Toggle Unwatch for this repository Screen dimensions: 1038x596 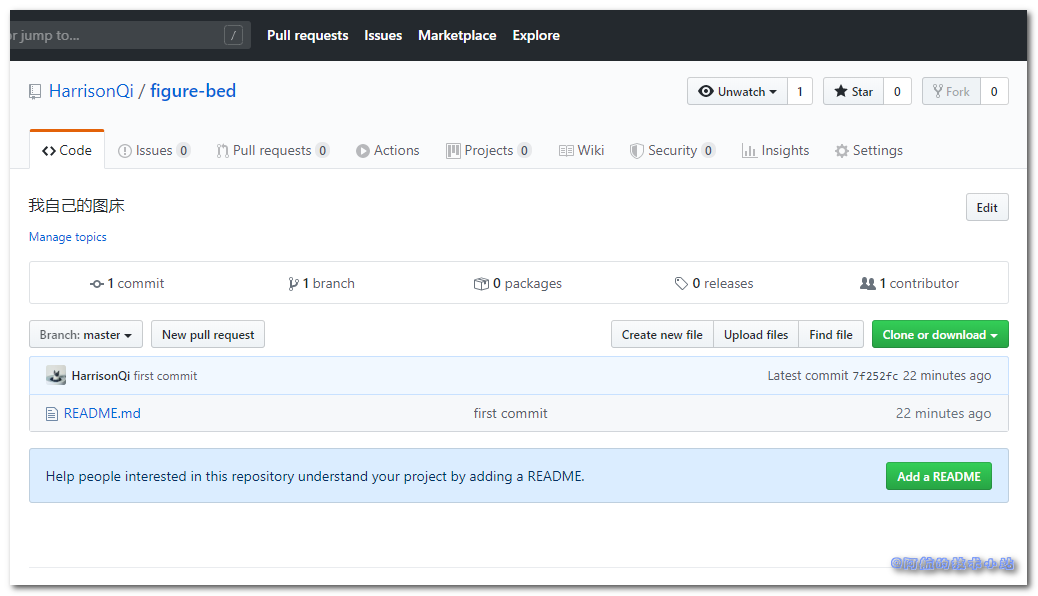[737, 92]
